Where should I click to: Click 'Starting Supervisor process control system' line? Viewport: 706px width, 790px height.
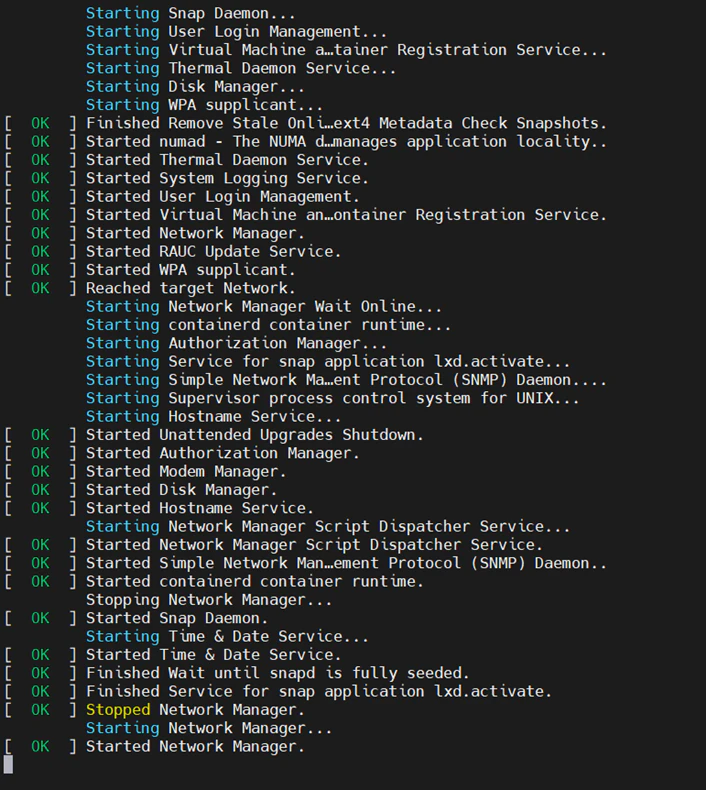point(333,398)
